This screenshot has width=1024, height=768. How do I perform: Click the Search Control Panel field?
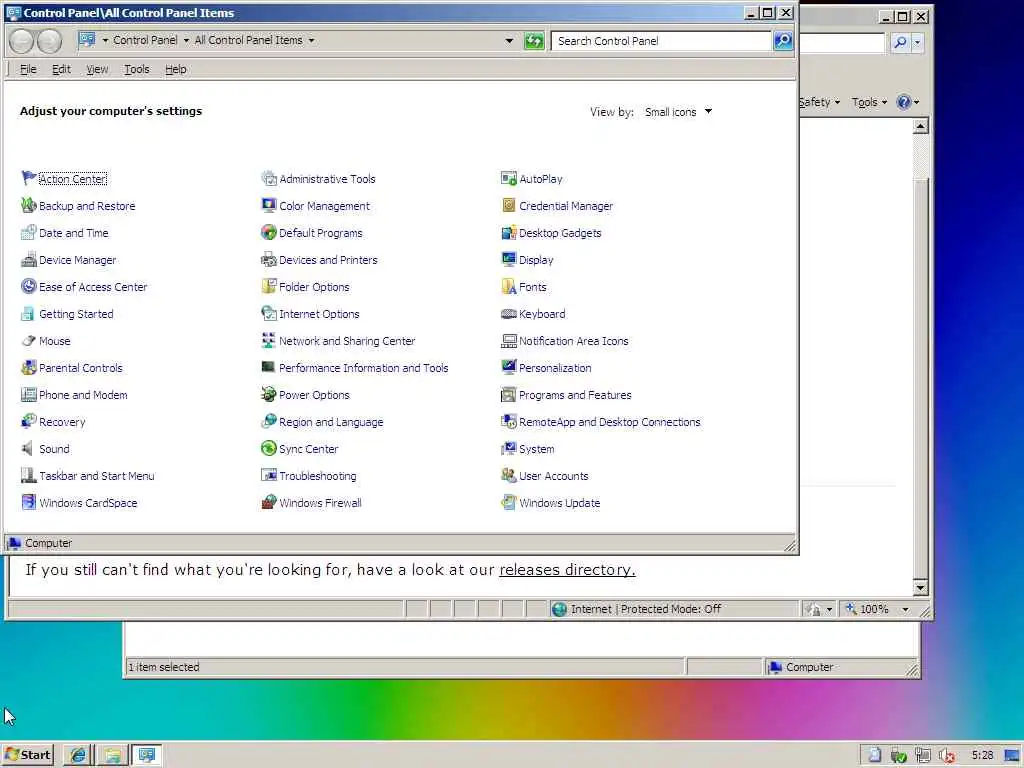coord(661,40)
